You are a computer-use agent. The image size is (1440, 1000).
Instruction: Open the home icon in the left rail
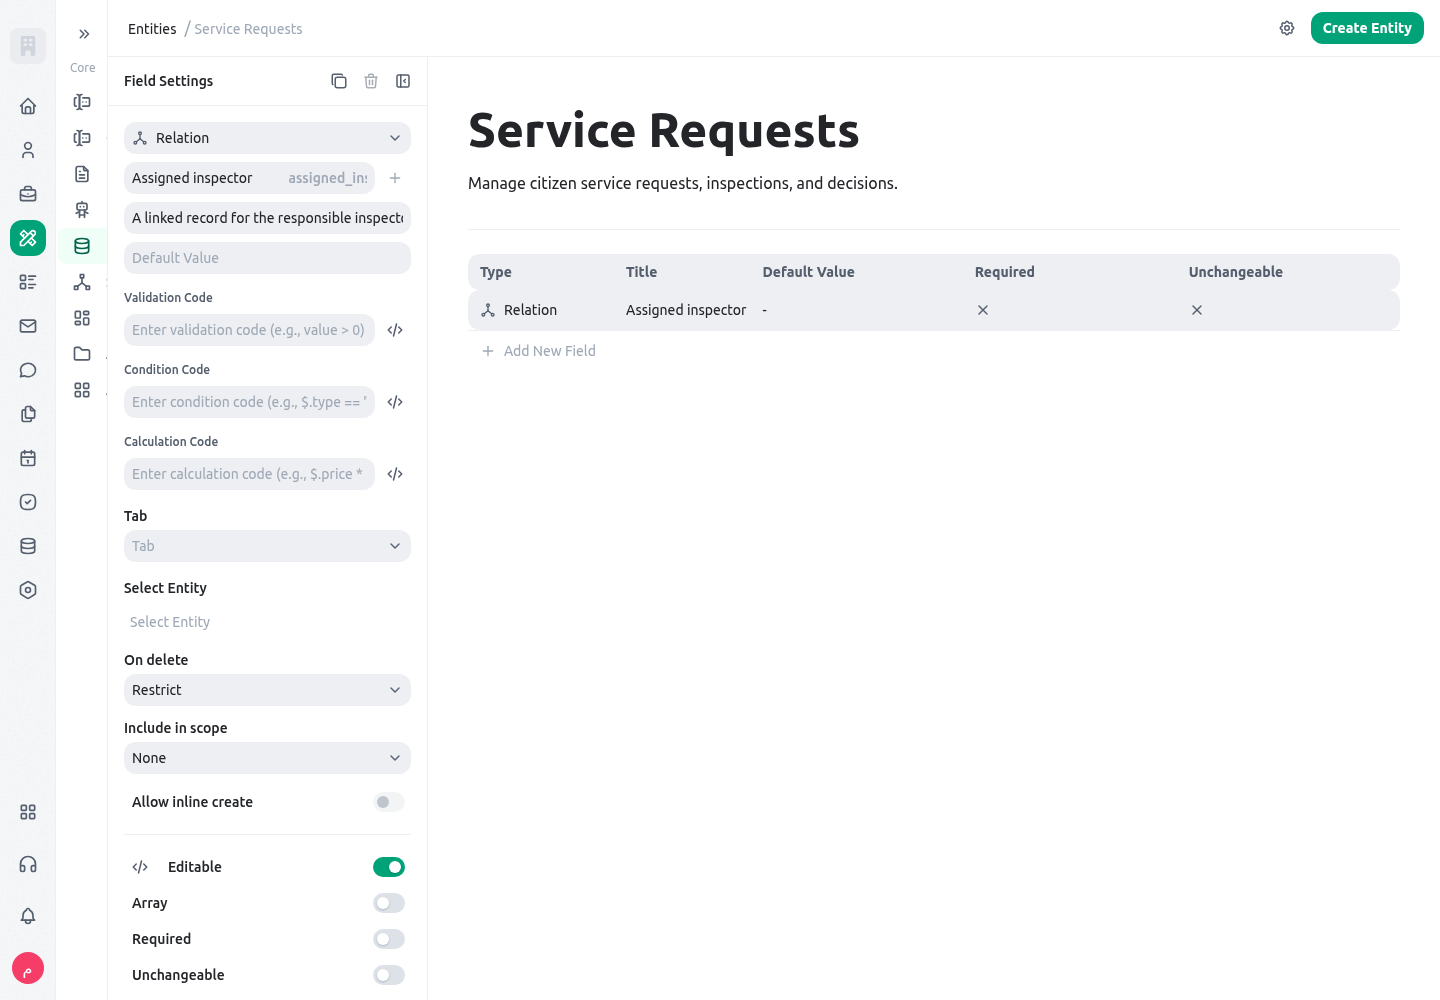point(28,106)
